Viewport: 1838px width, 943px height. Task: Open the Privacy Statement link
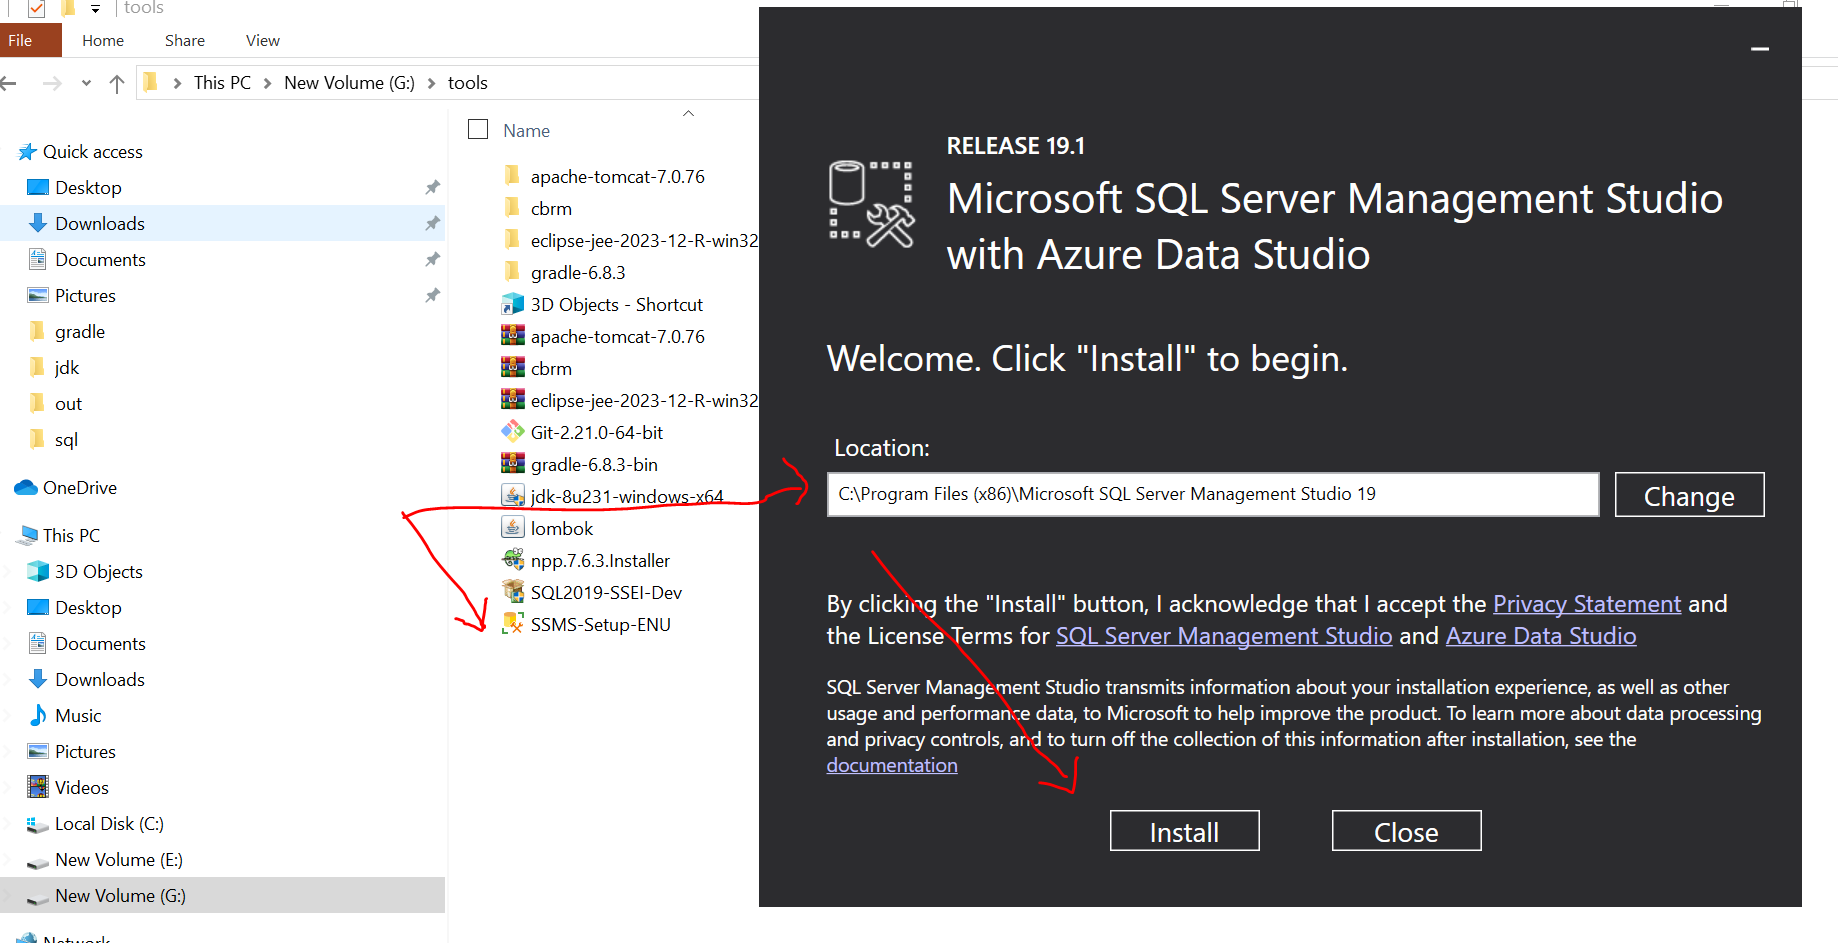pyautogui.click(x=1587, y=604)
